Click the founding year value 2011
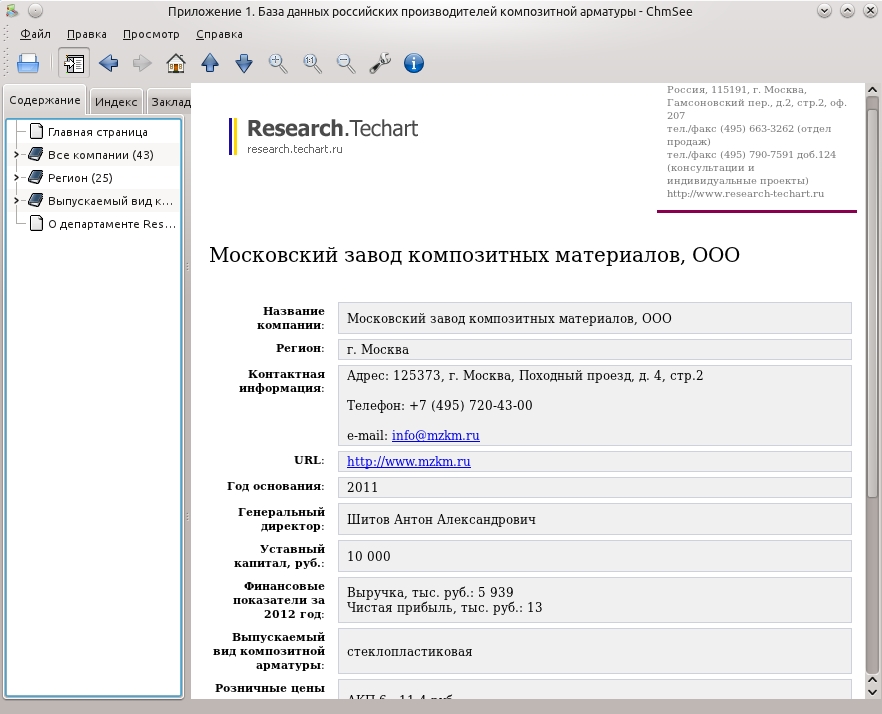The height and width of the screenshot is (714, 882). (362, 487)
